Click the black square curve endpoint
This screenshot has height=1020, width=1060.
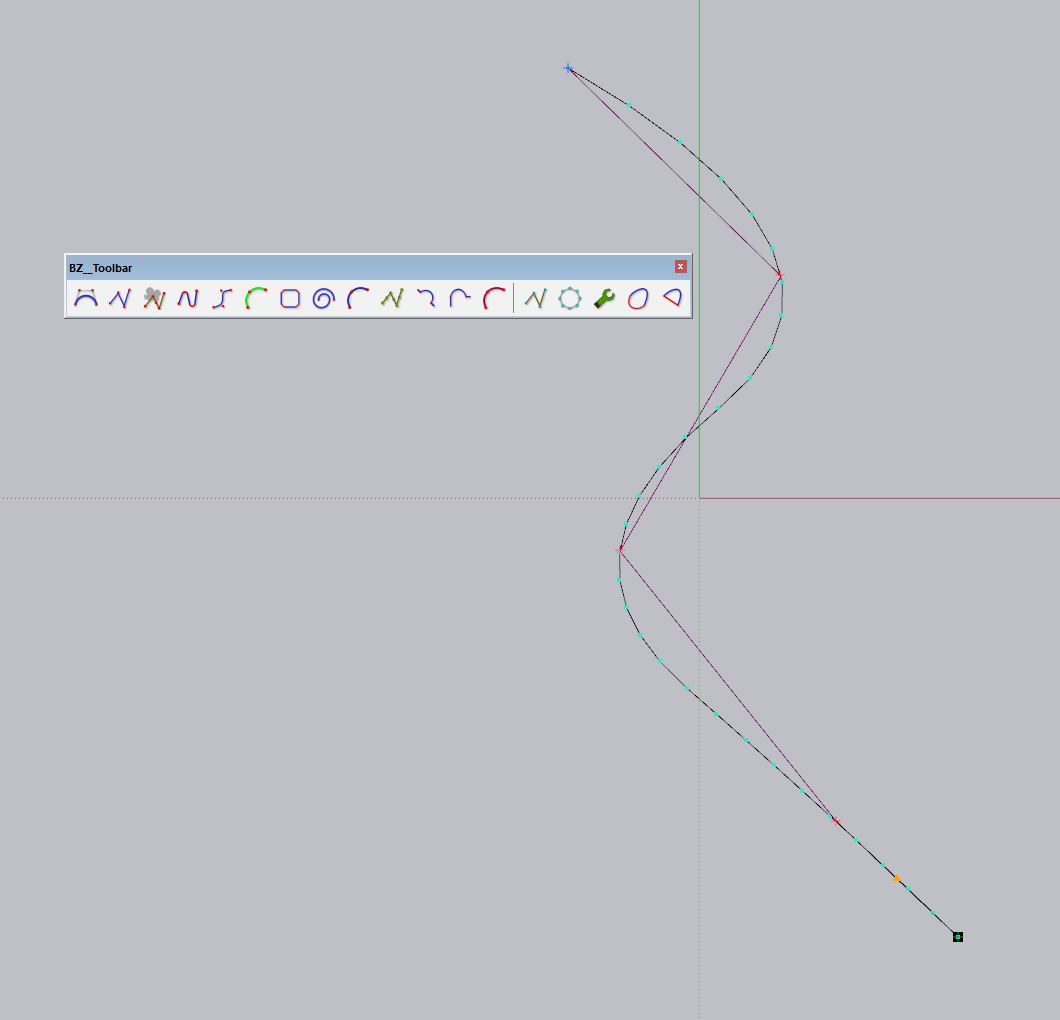958,937
